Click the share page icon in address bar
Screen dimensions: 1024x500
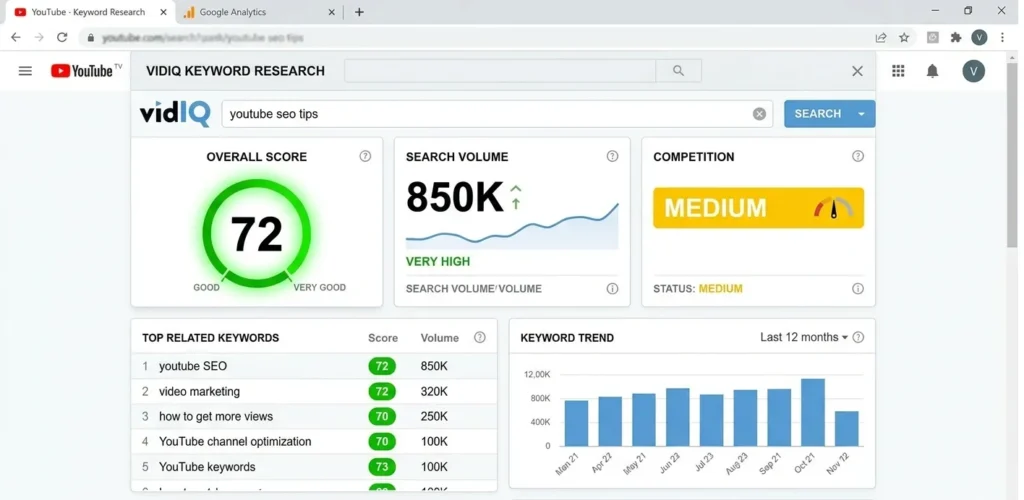(881, 38)
